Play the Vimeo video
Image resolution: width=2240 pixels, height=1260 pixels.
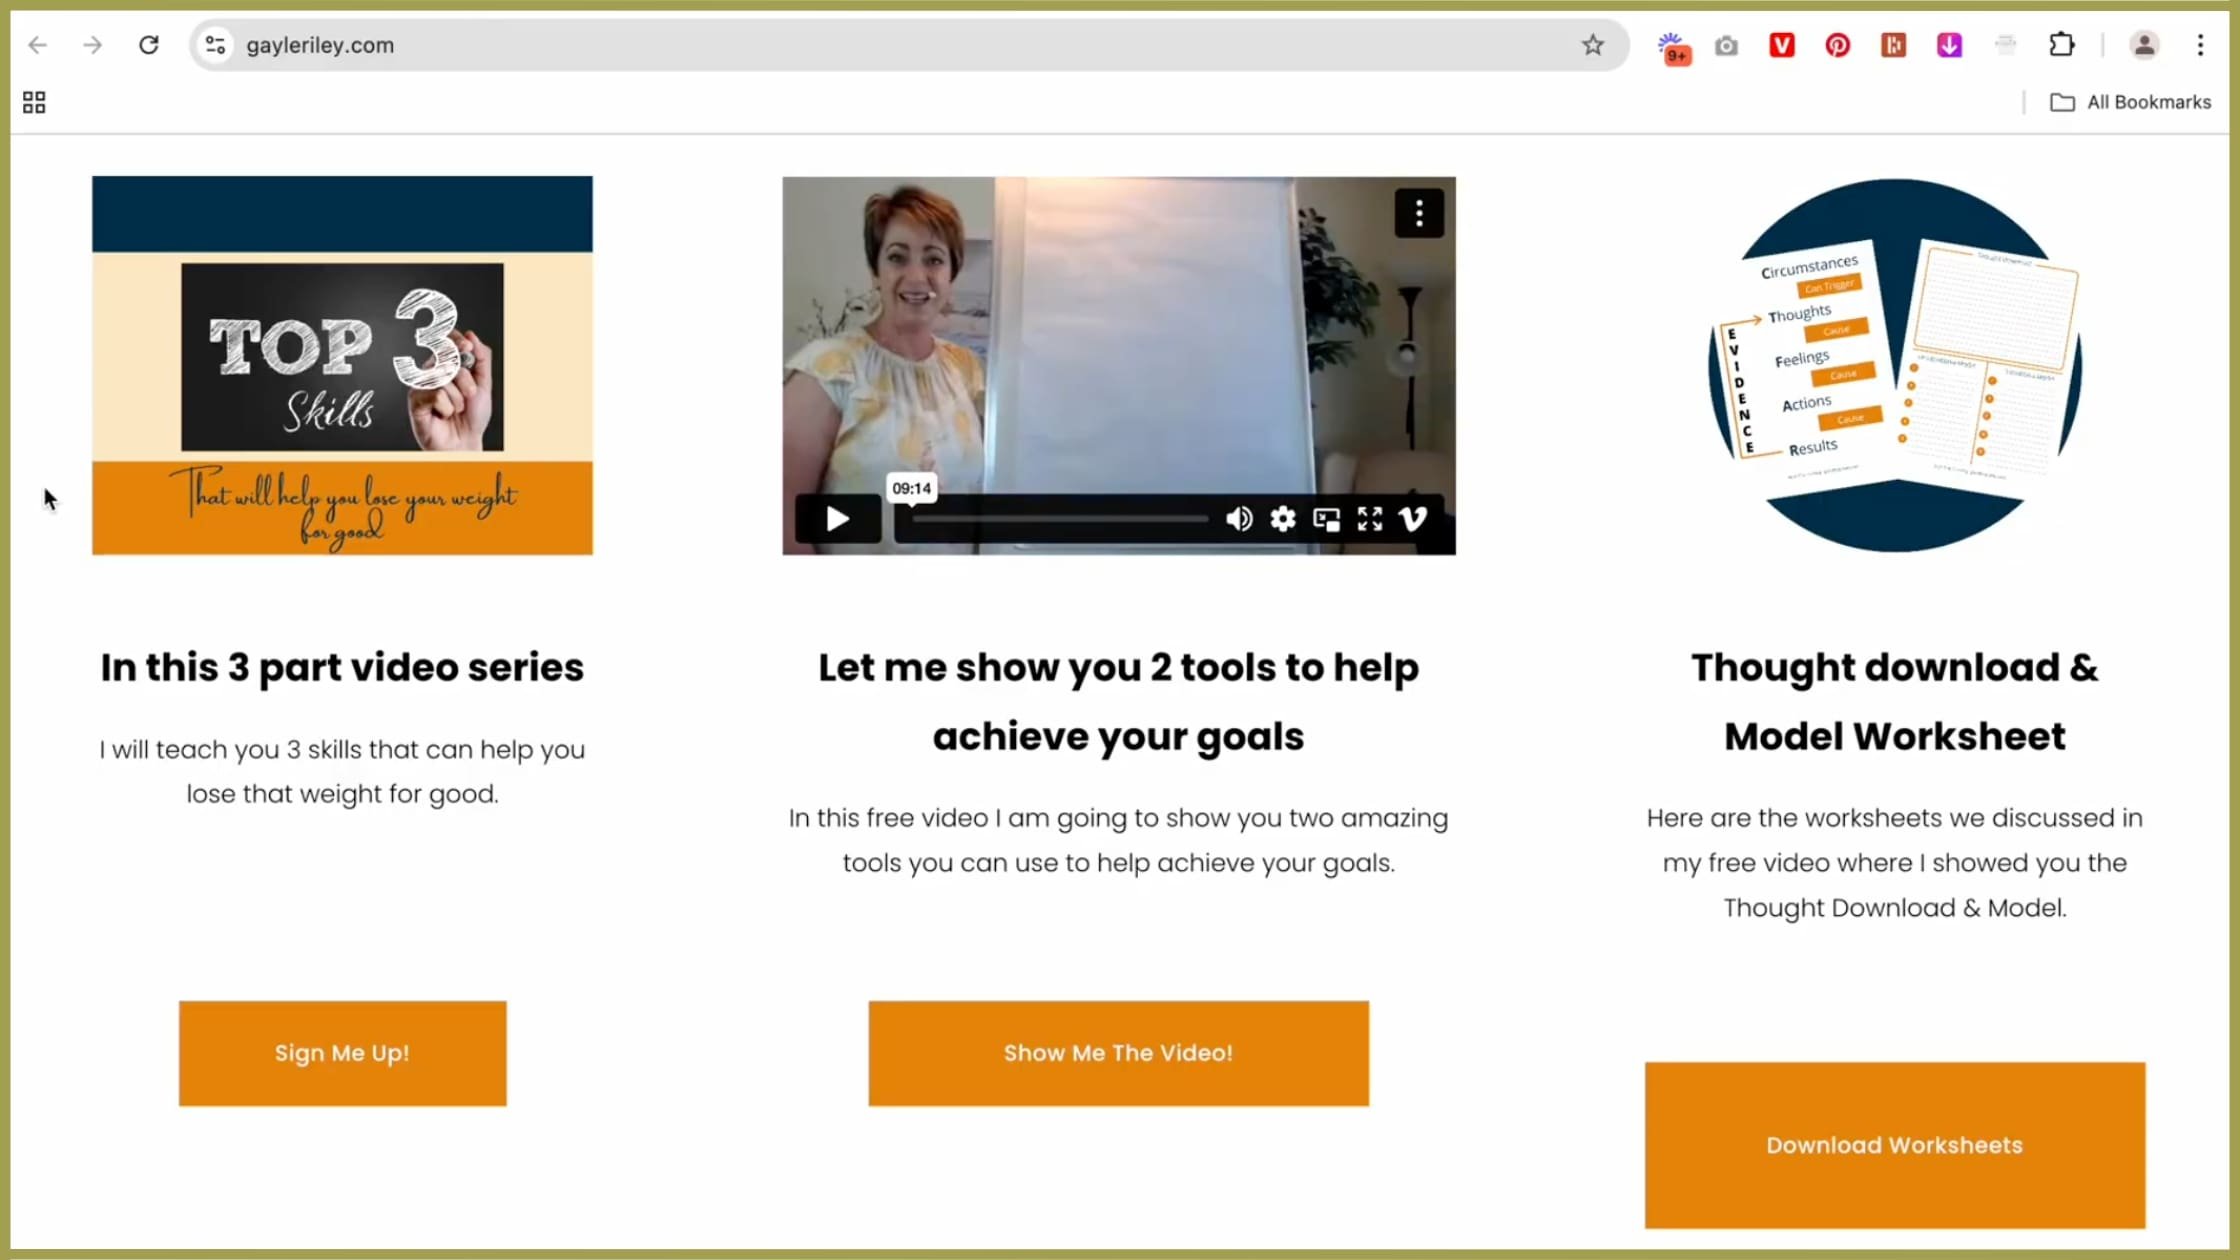point(838,518)
